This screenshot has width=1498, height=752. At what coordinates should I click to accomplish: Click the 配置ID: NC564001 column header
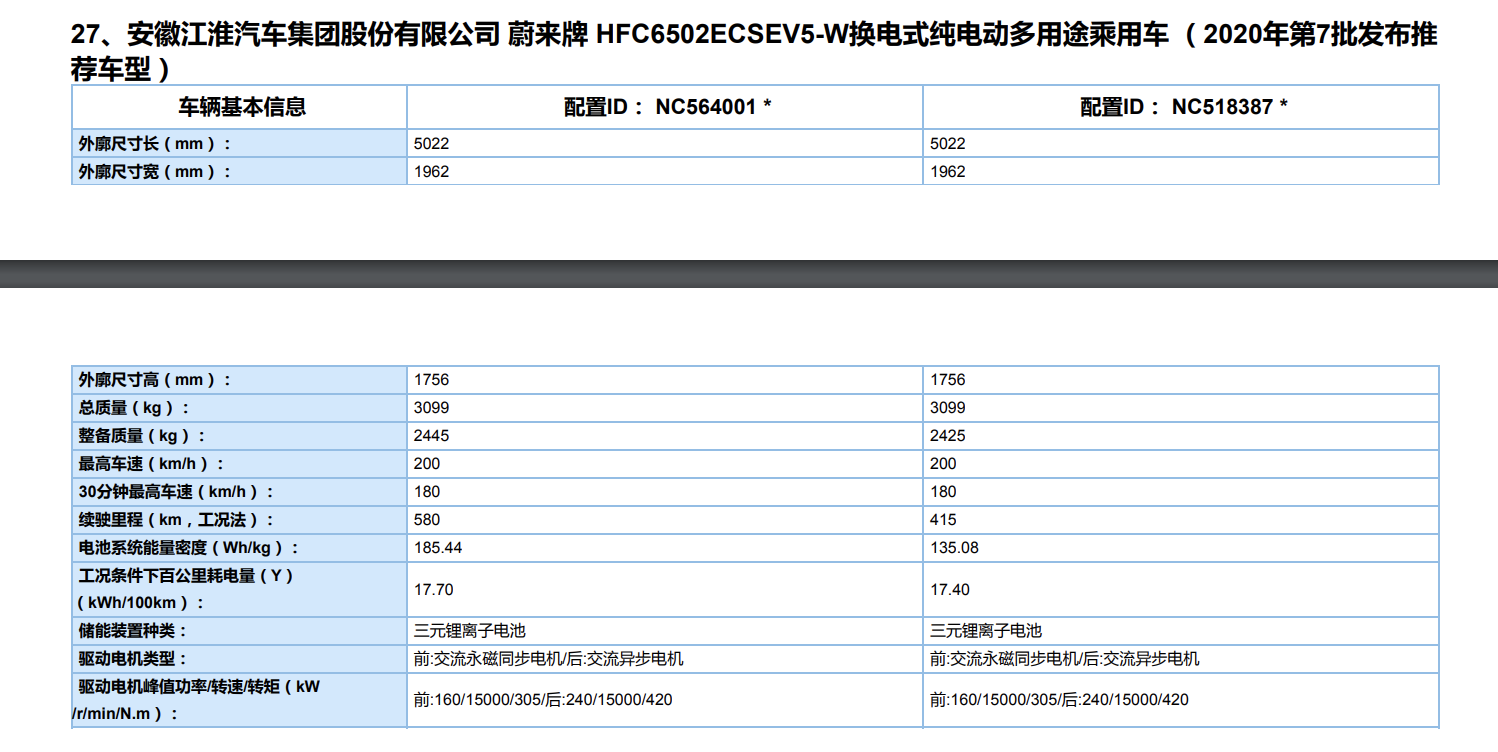[x=667, y=107]
